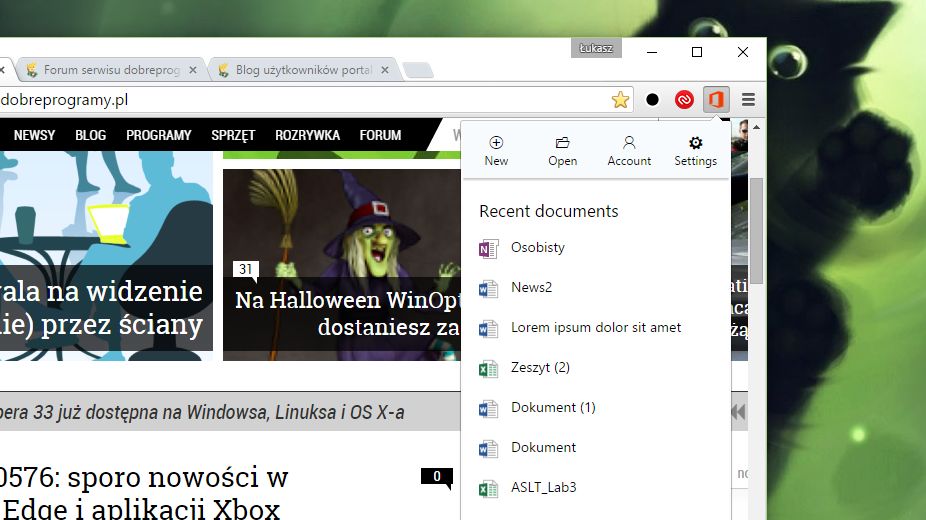The height and width of the screenshot is (520, 926).
Task: Open the ROZRYWKA site menu
Action: pyautogui.click(x=307, y=135)
